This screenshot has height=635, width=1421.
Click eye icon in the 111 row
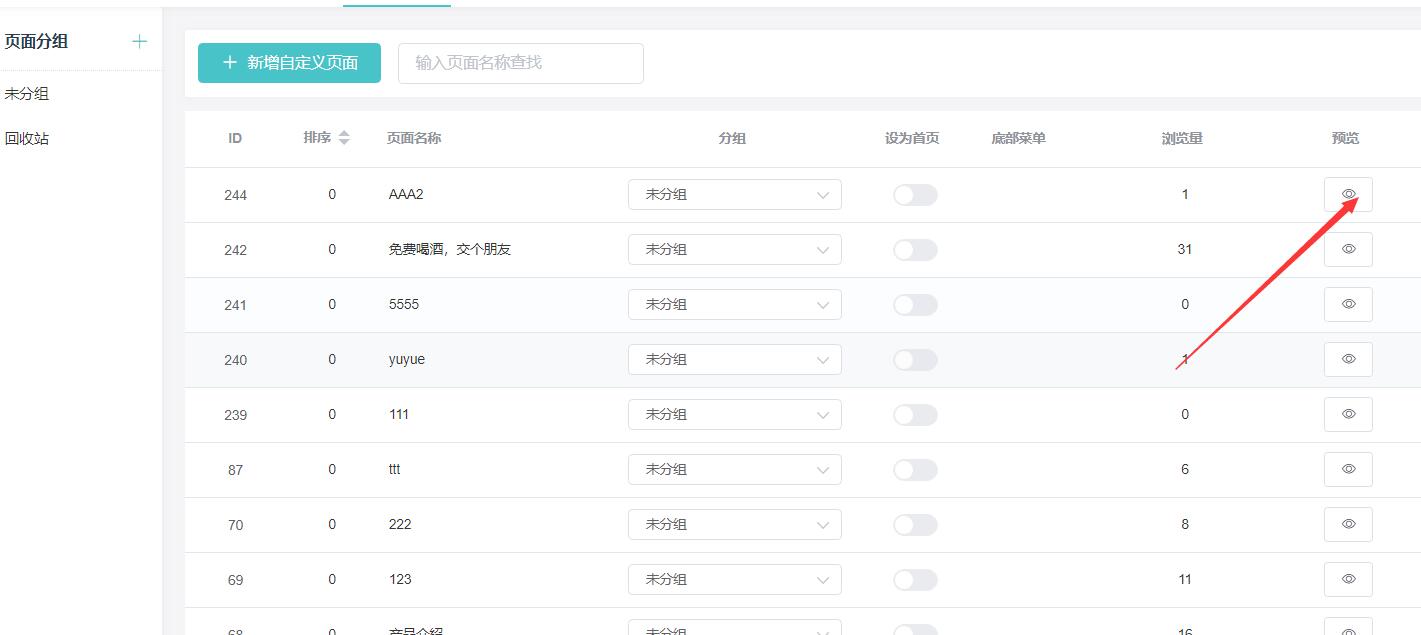(x=1348, y=414)
